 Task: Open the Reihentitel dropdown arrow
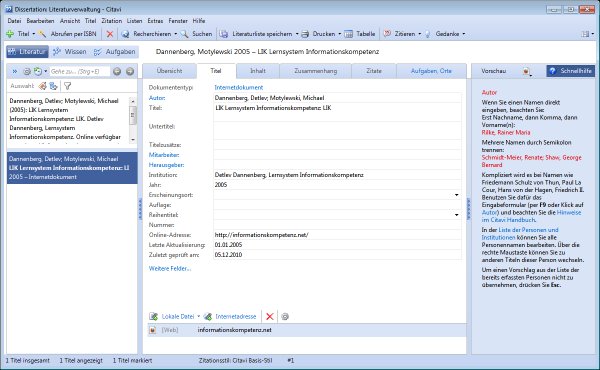pyautogui.click(x=457, y=215)
